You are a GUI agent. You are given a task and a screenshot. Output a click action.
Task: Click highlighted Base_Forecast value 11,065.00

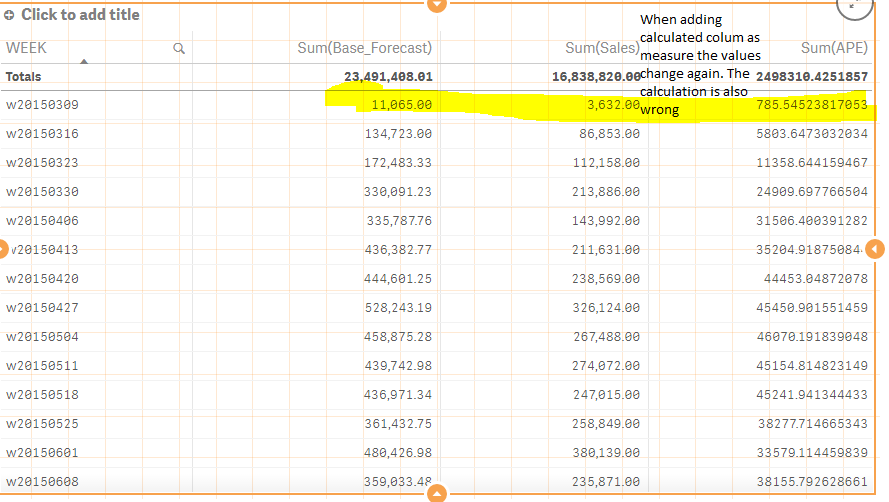(401, 104)
